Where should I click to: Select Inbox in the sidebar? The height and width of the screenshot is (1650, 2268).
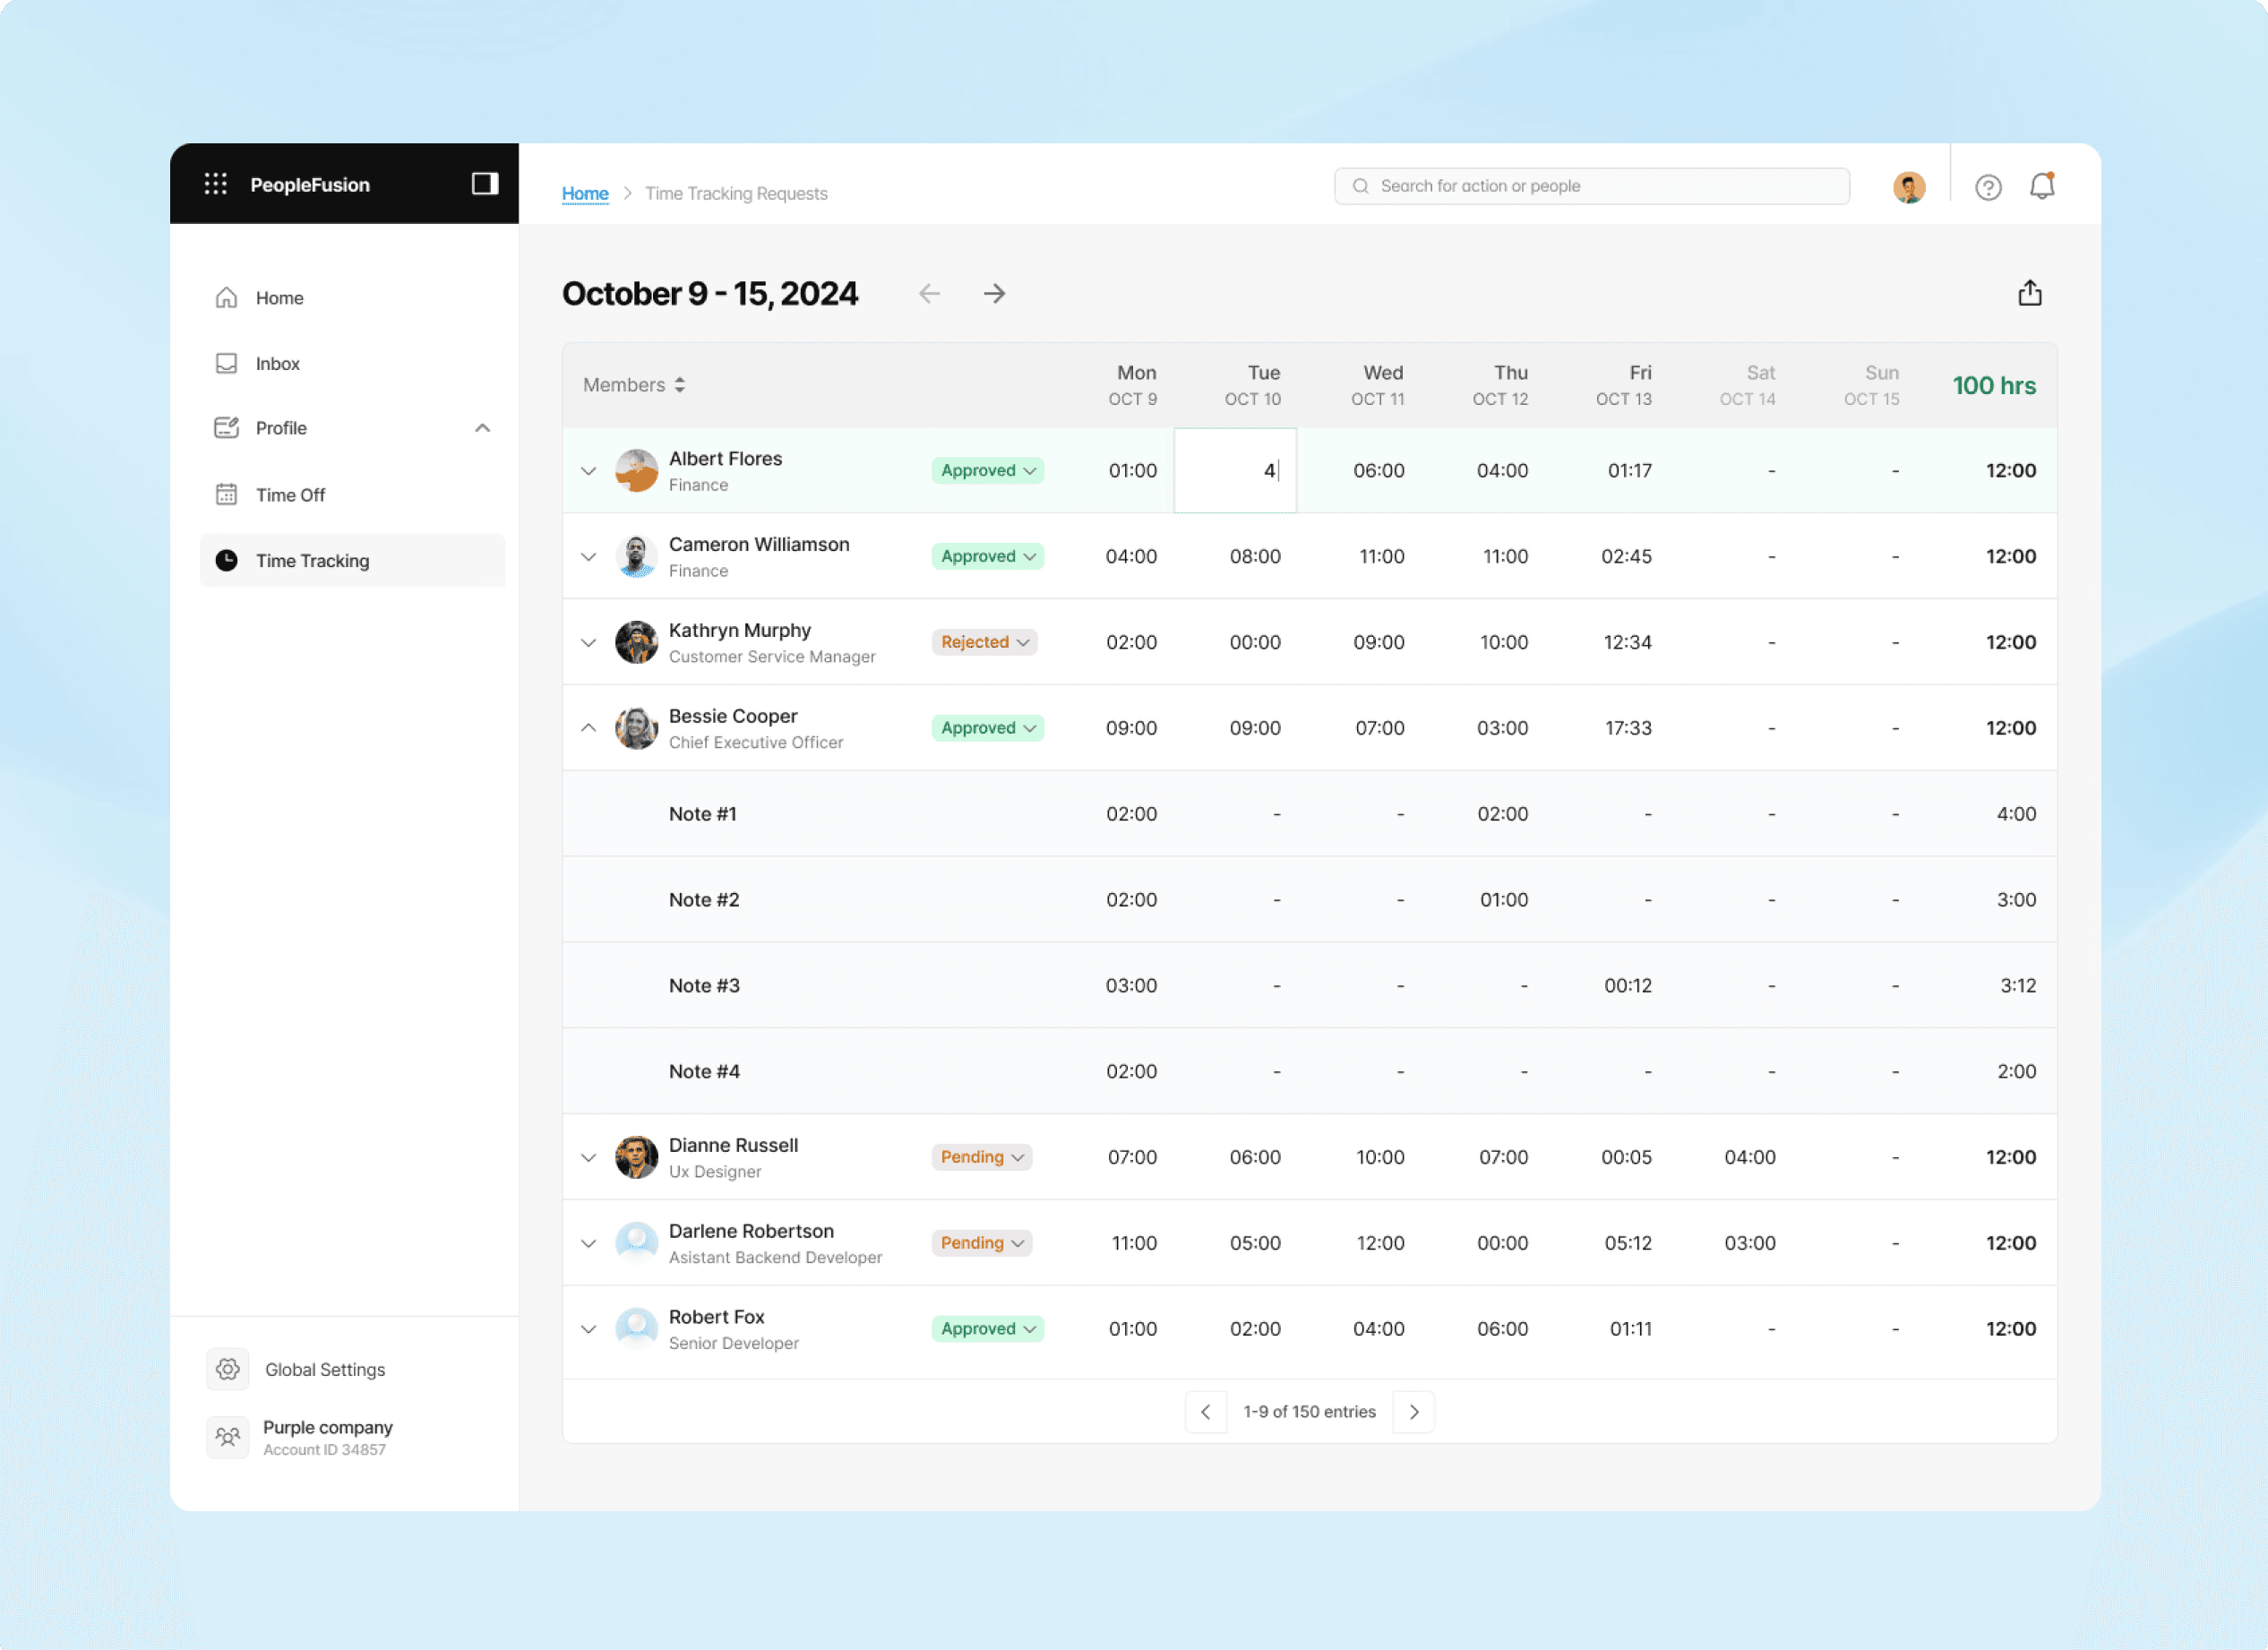click(277, 364)
